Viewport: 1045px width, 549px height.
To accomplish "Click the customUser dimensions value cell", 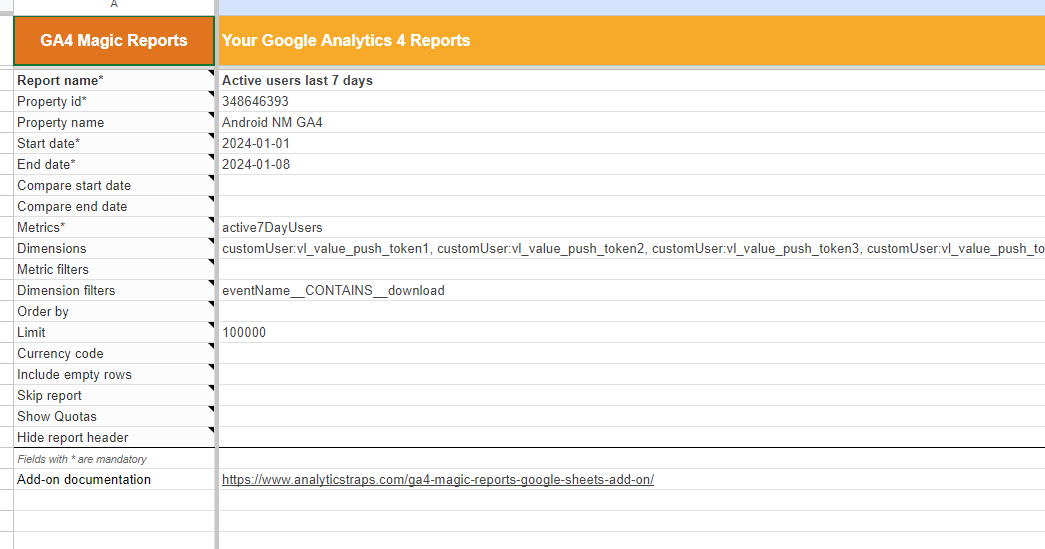I will point(632,249).
